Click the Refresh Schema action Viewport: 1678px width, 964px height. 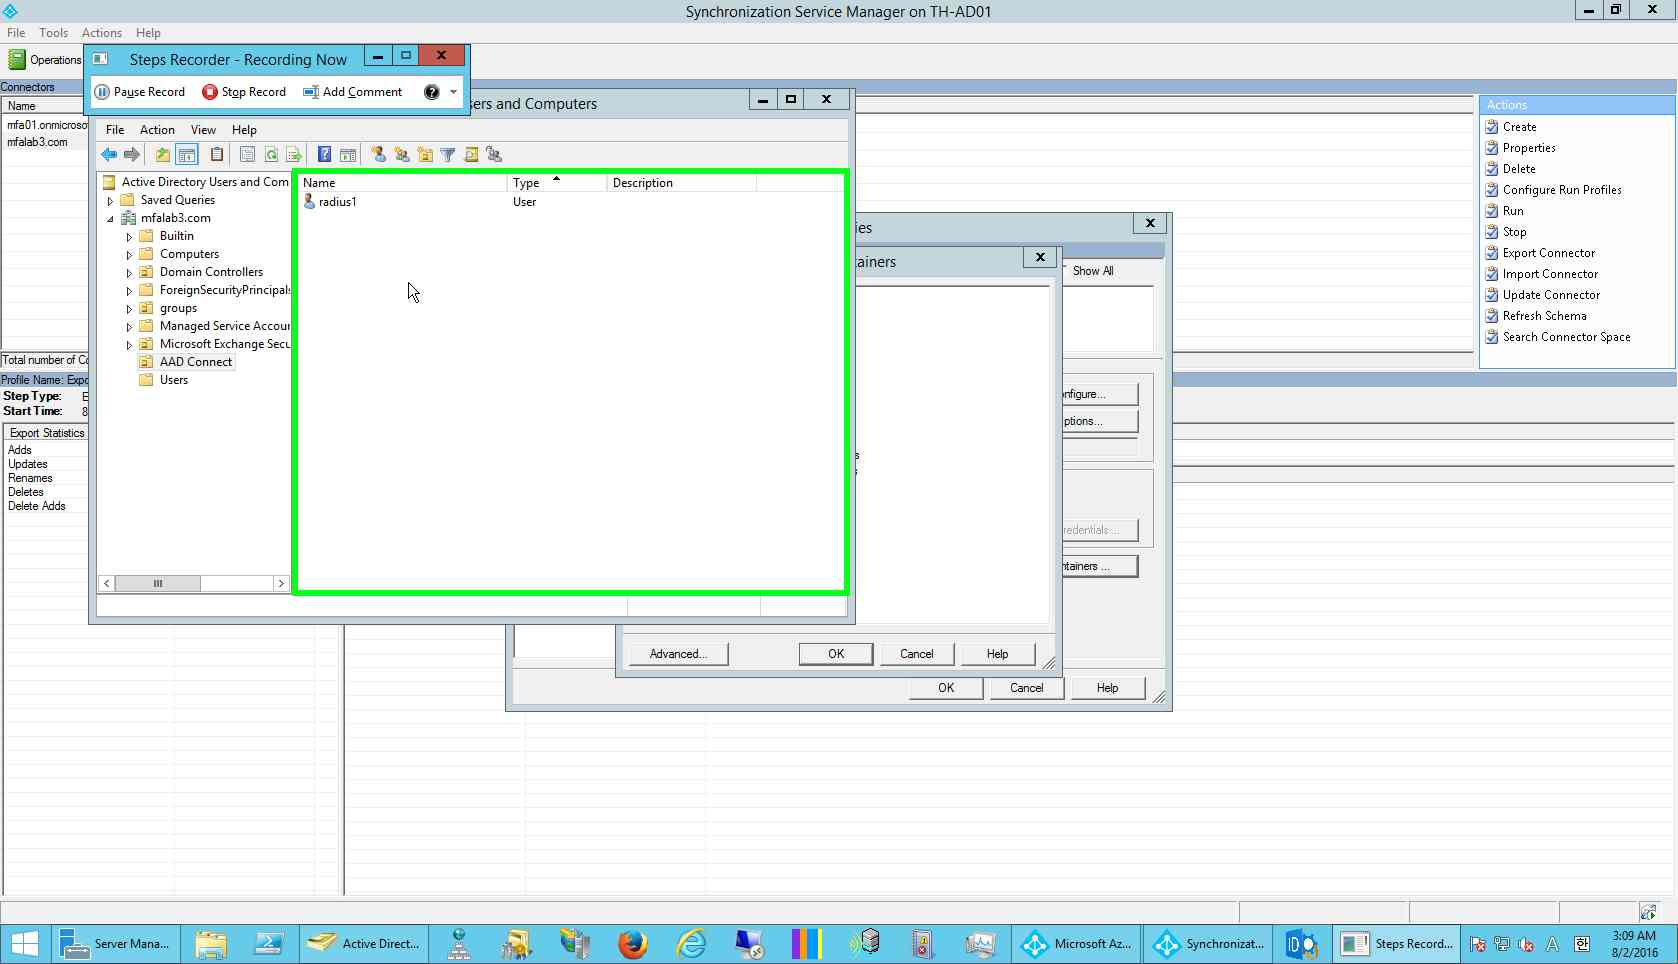pyautogui.click(x=1544, y=316)
